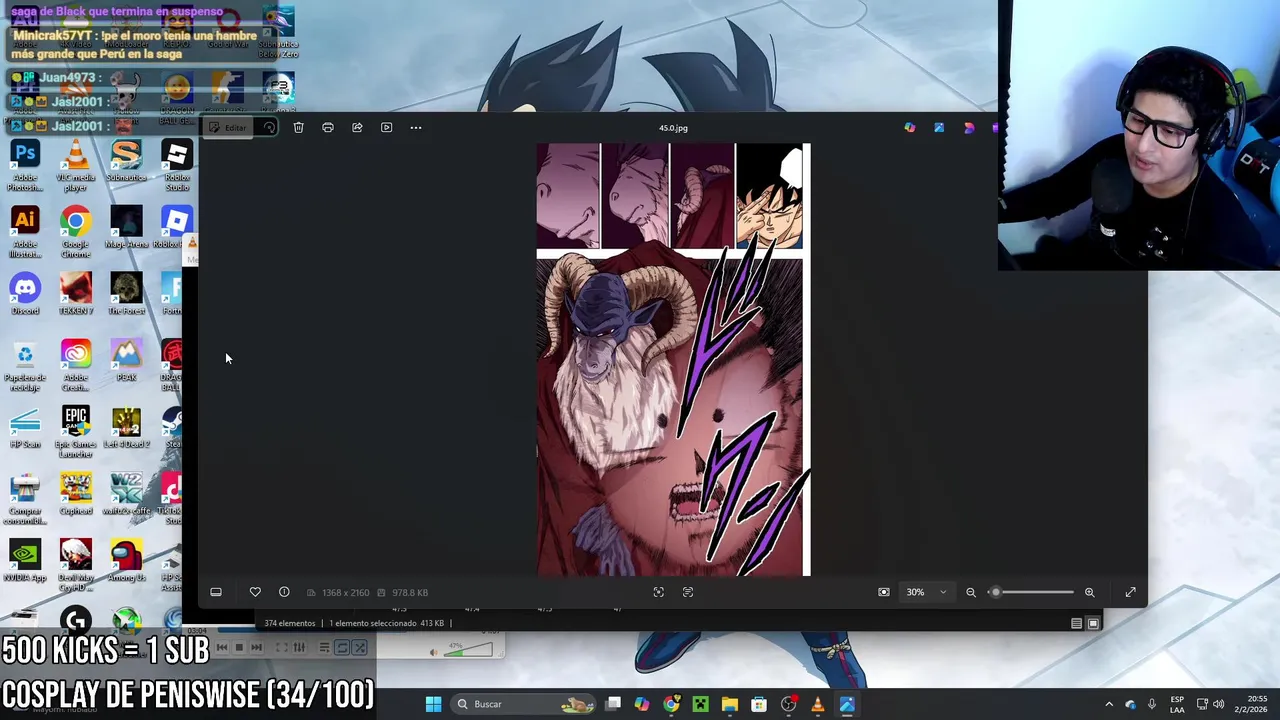Click the 1368 x 2160 dimensions text
This screenshot has height=720, width=1280.
pos(345,593)
